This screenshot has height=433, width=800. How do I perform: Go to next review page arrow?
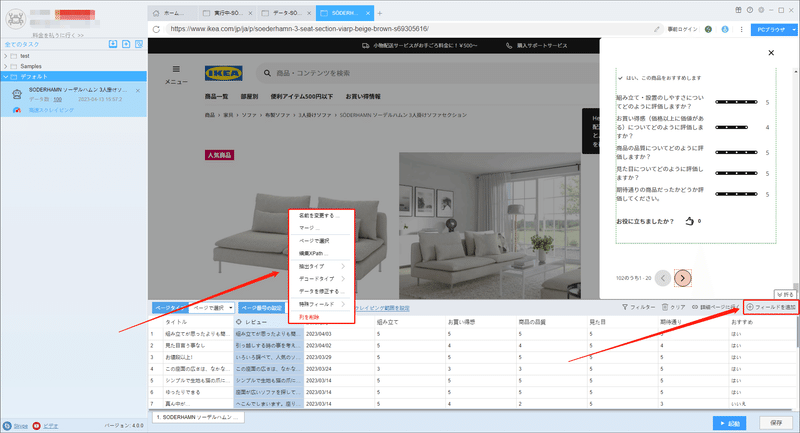(683, 278)
